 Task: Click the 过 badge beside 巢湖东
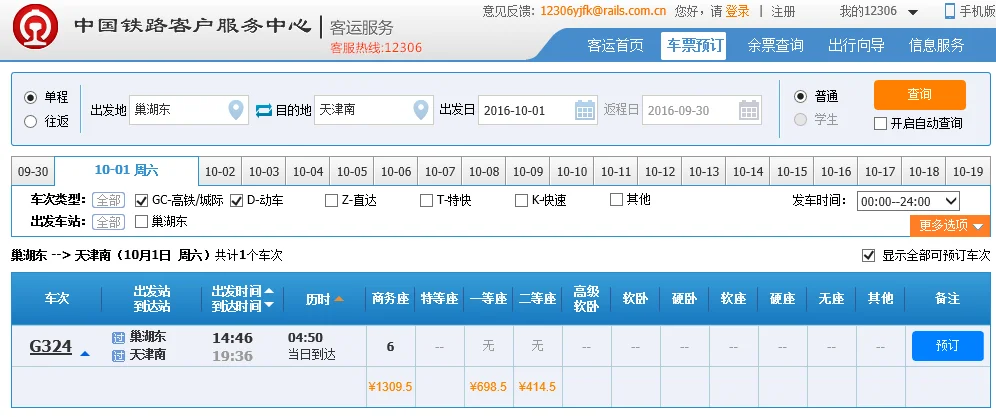(x=118, y=337)
